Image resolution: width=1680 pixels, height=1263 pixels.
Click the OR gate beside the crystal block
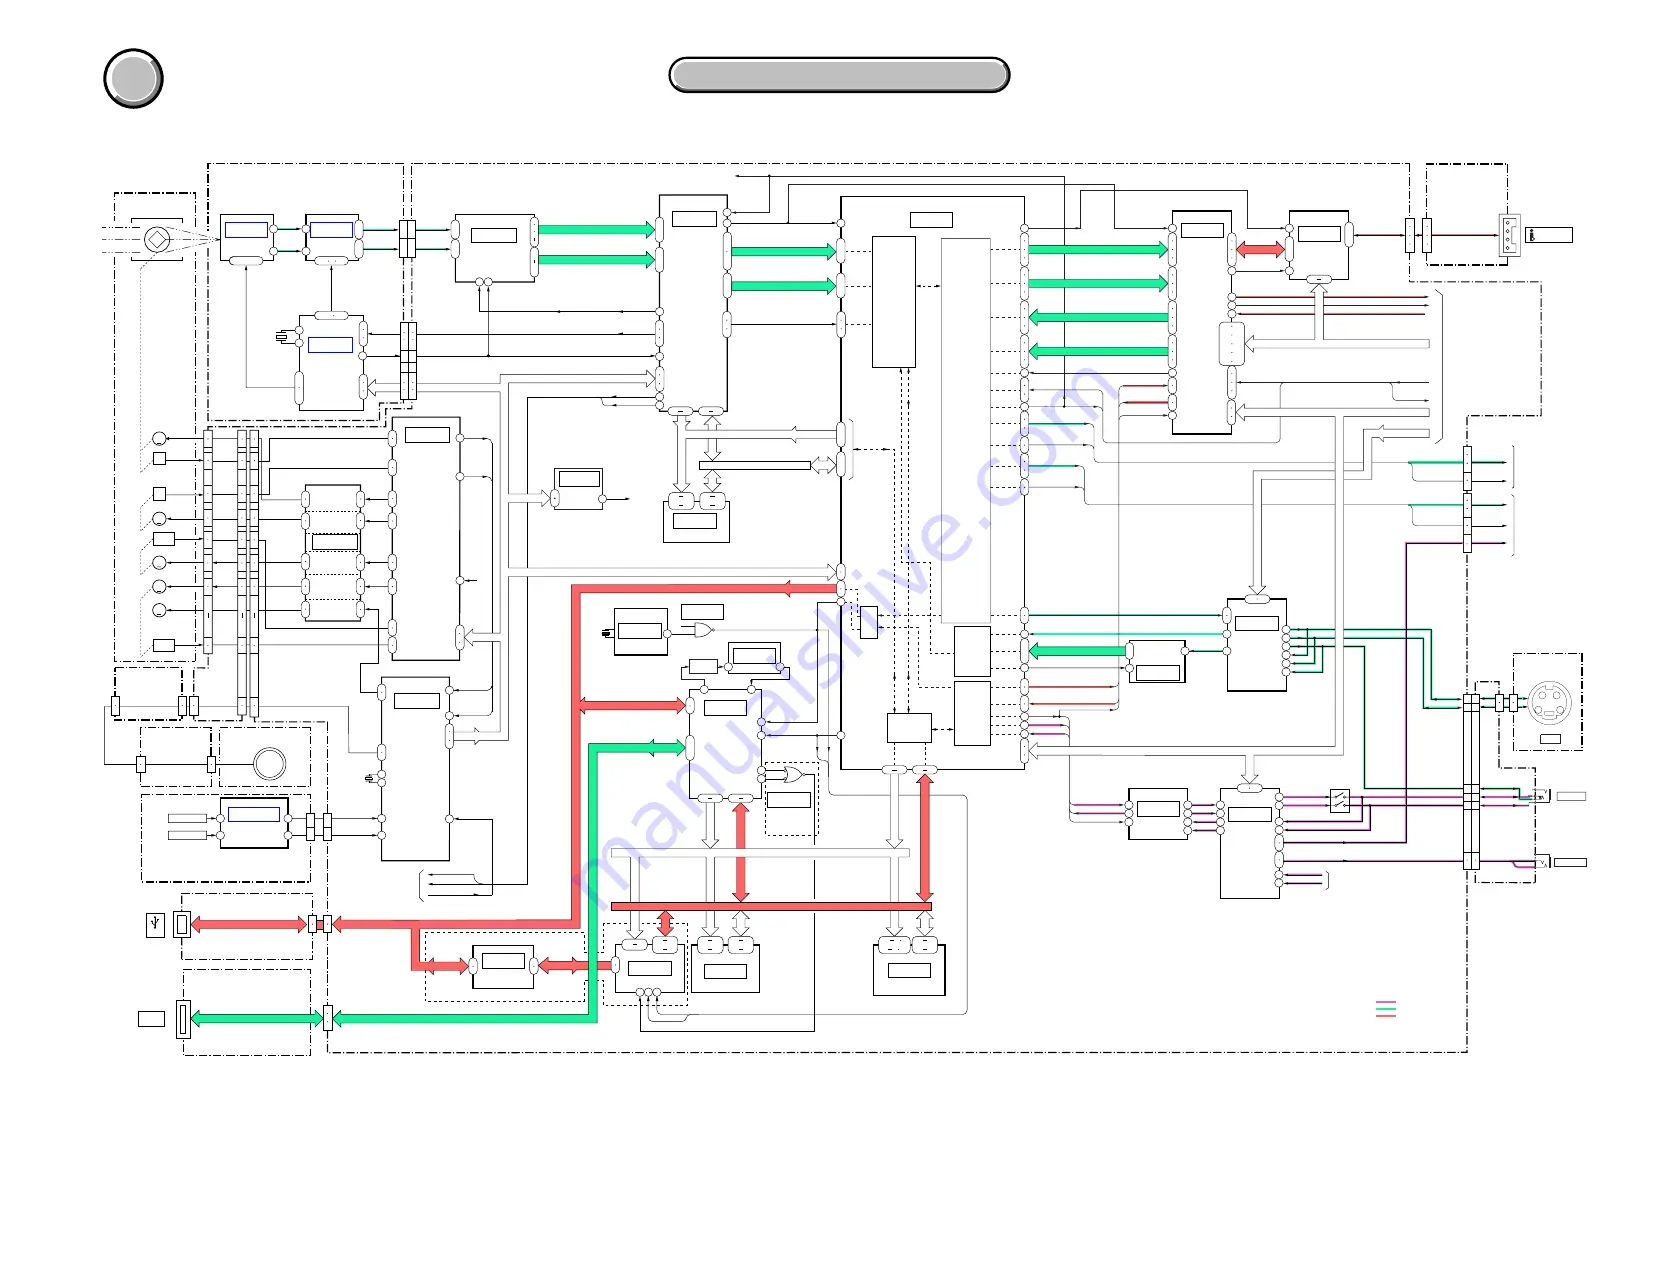pos(703,630)
